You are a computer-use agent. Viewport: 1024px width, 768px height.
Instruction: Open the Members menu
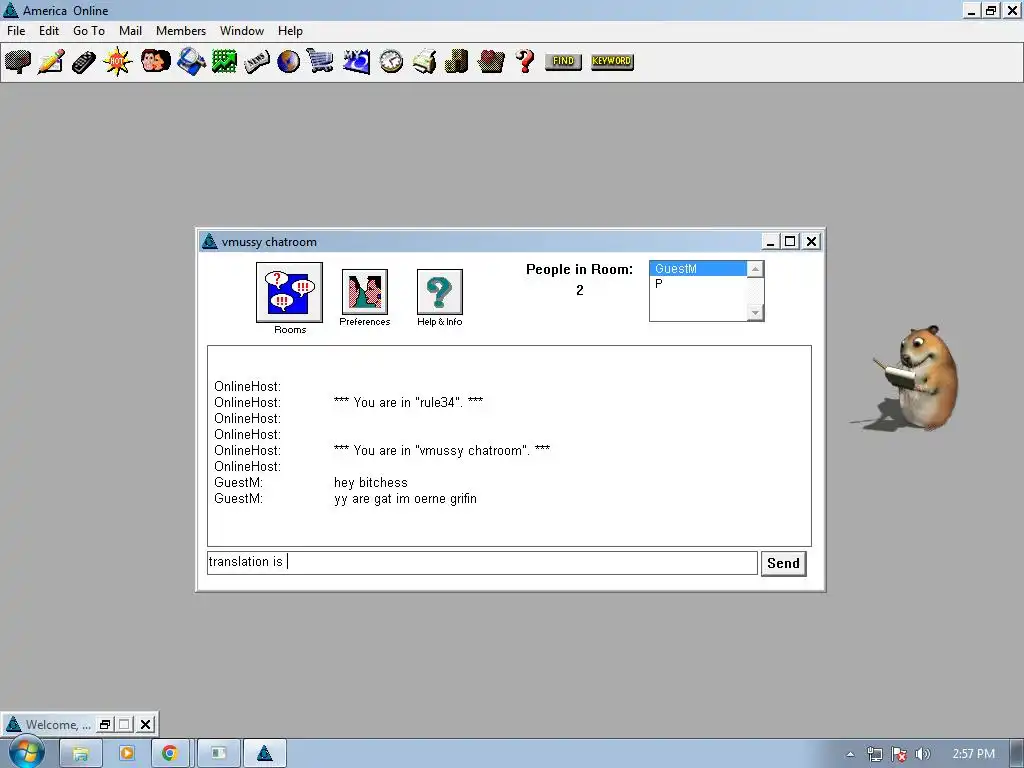[x=181, y=31]
